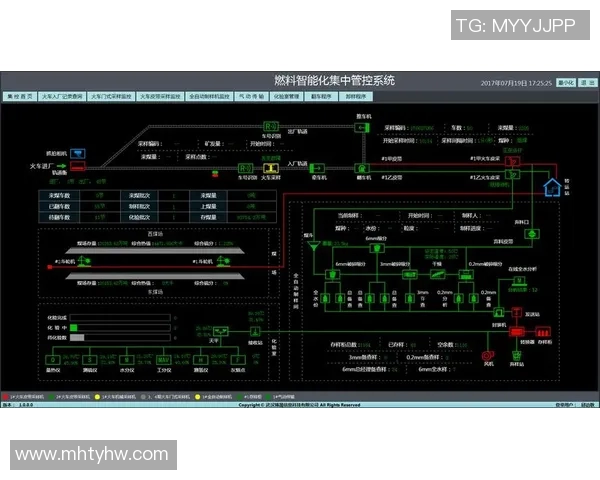Open the 集控首页 home tab
Screen dimensions: 600x480
(20, 97)
